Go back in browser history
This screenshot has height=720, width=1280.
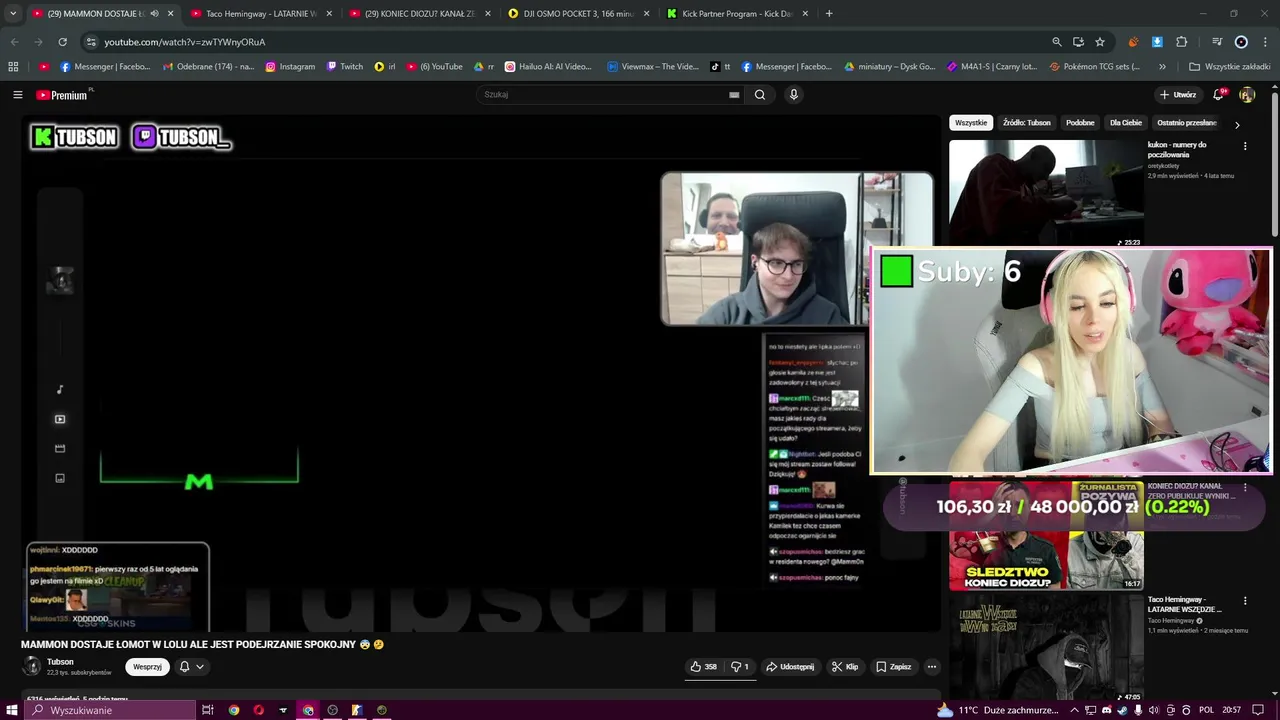[14, 42]
